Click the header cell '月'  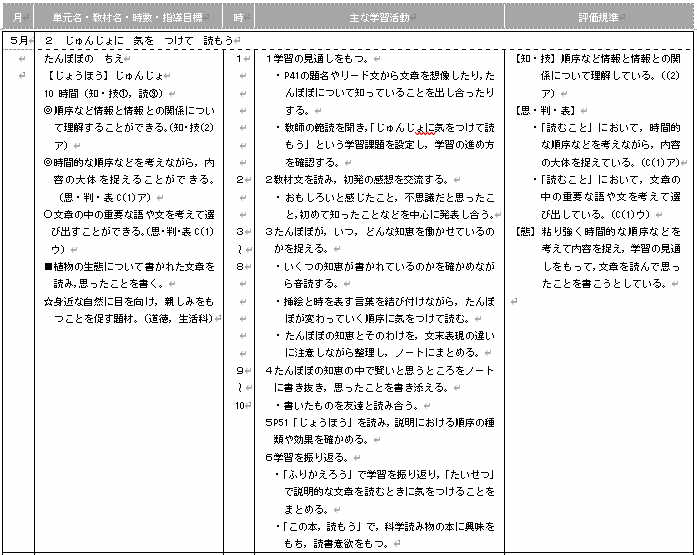click(x=18, y=17)
